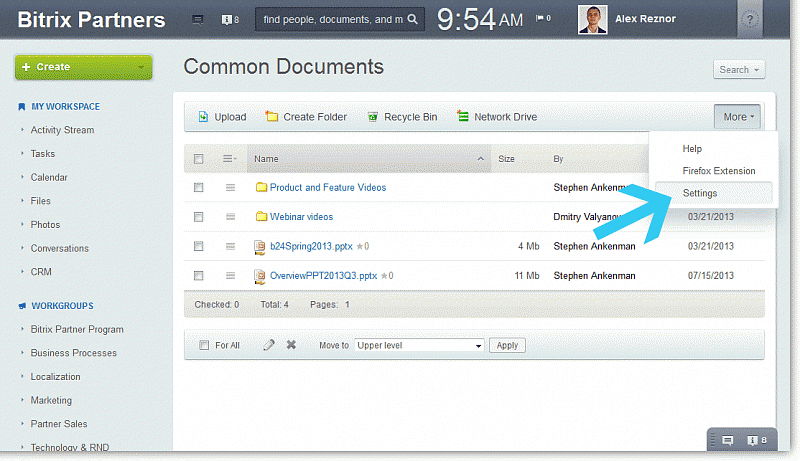Click the search magnifier icon

pyautogui.click(x=413, y=19)
